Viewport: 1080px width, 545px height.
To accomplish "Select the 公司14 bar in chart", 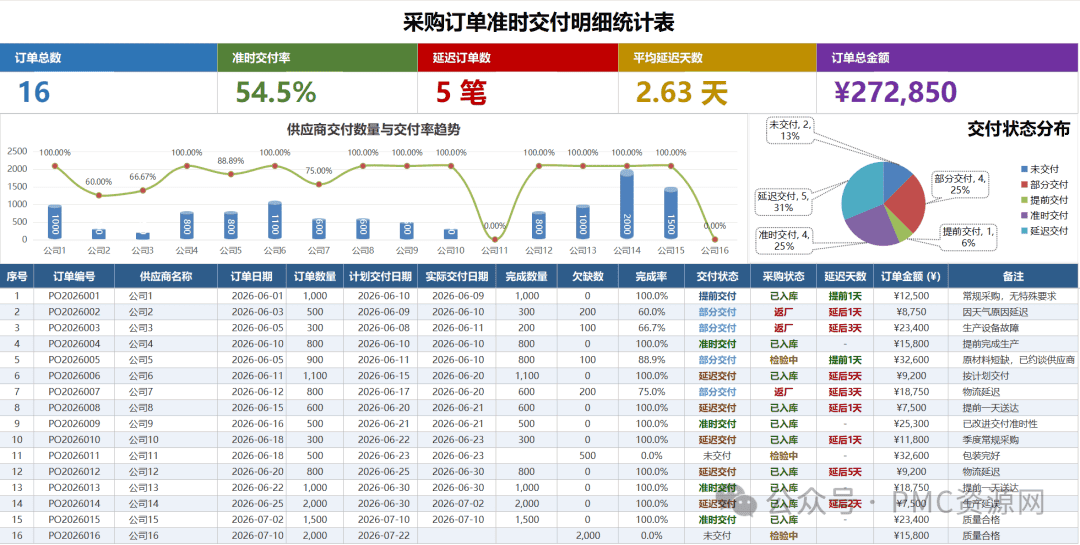I will point(627,205).
